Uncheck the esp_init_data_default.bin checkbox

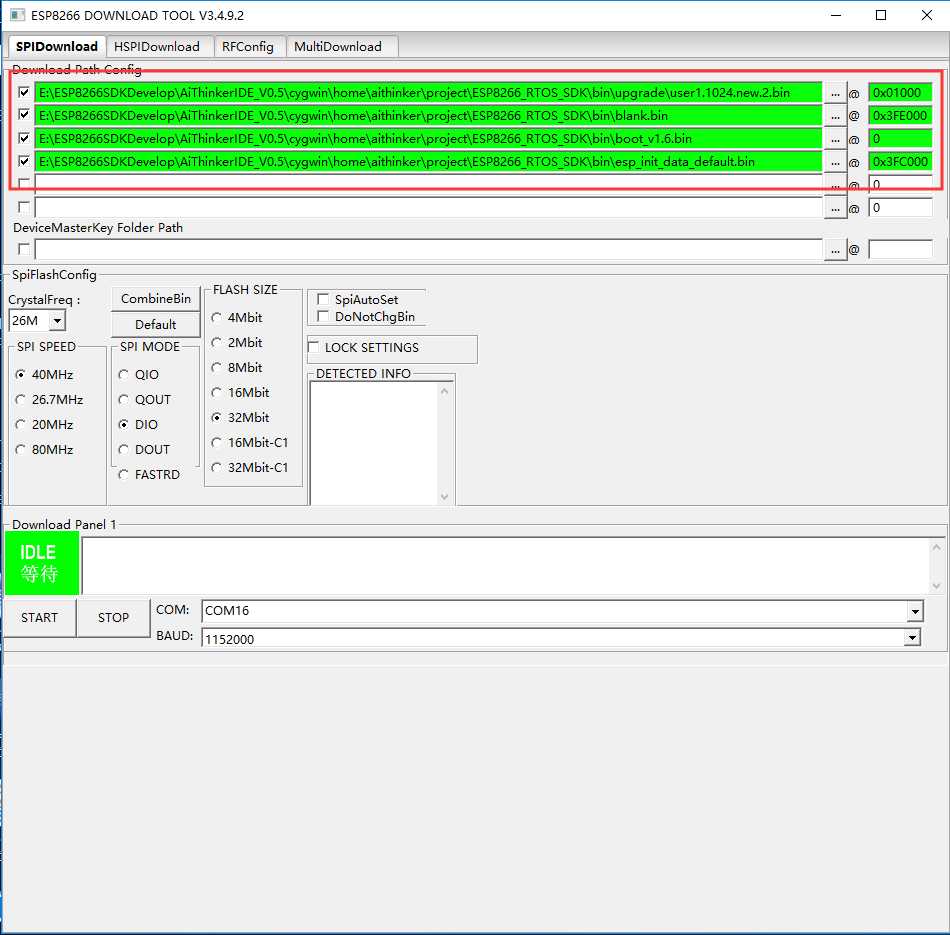point(24,161)
